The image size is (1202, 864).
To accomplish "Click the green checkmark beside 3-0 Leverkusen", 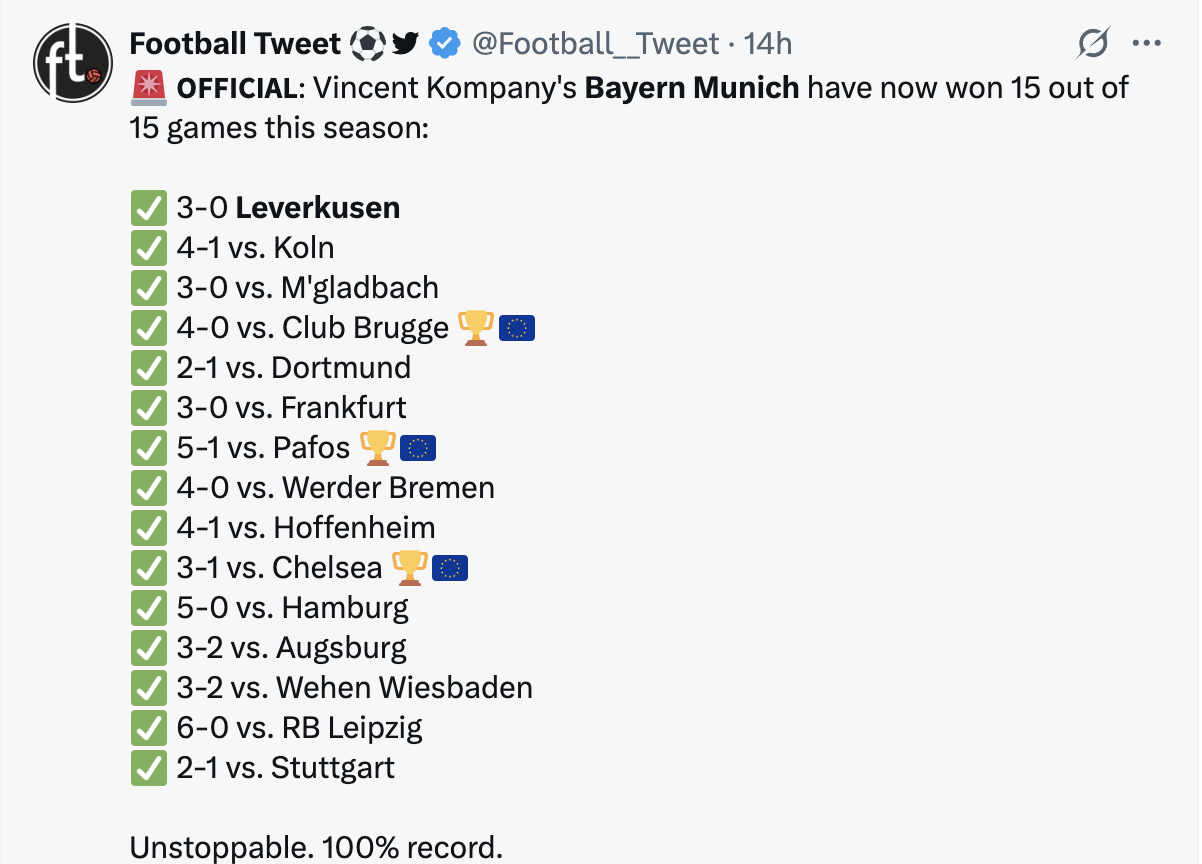I will tap(149, 208).
